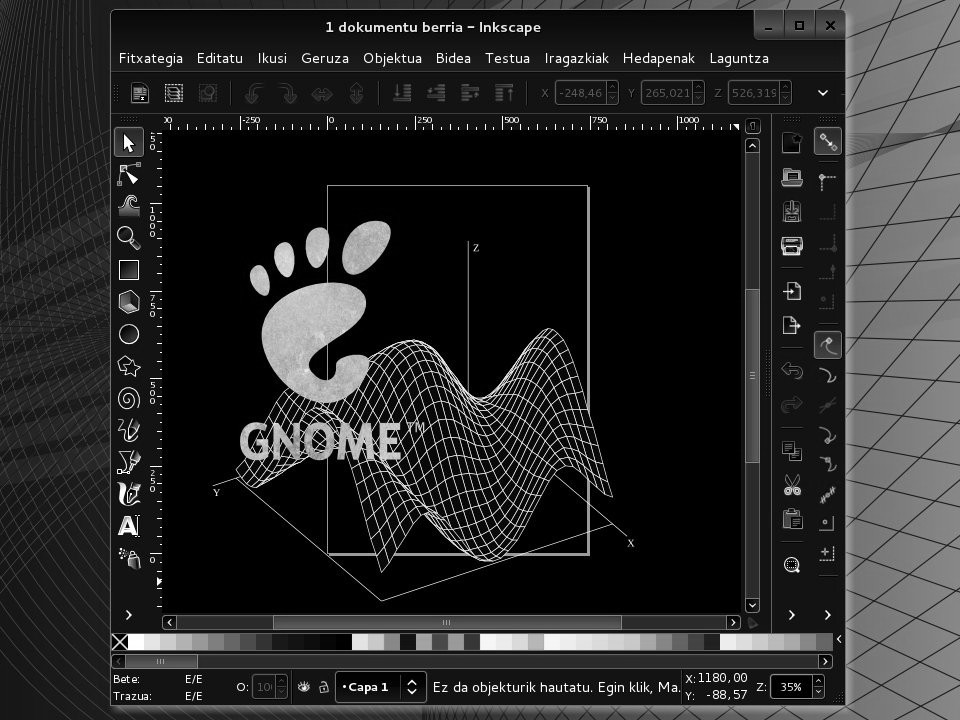Select the Node edit tool

coord(129,174)
